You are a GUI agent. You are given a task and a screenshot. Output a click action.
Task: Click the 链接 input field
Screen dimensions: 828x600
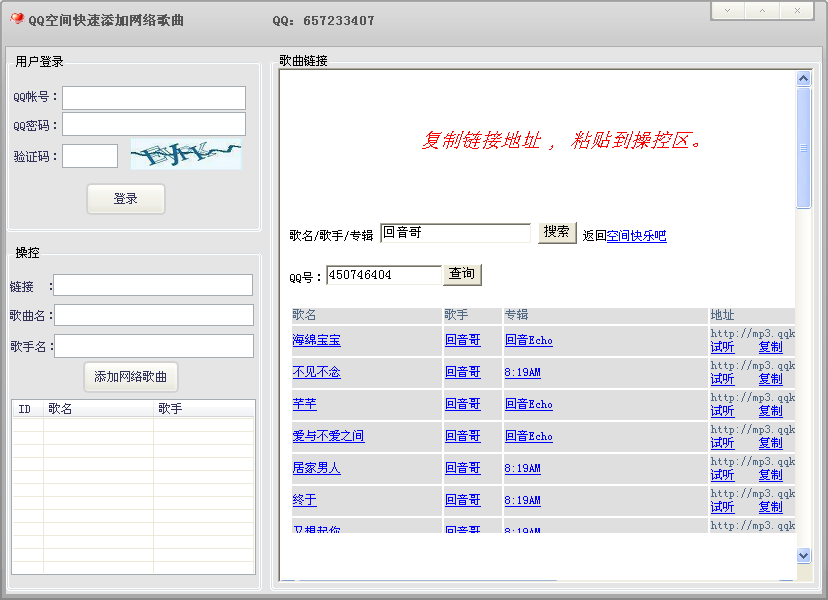(x=153, y=285)
